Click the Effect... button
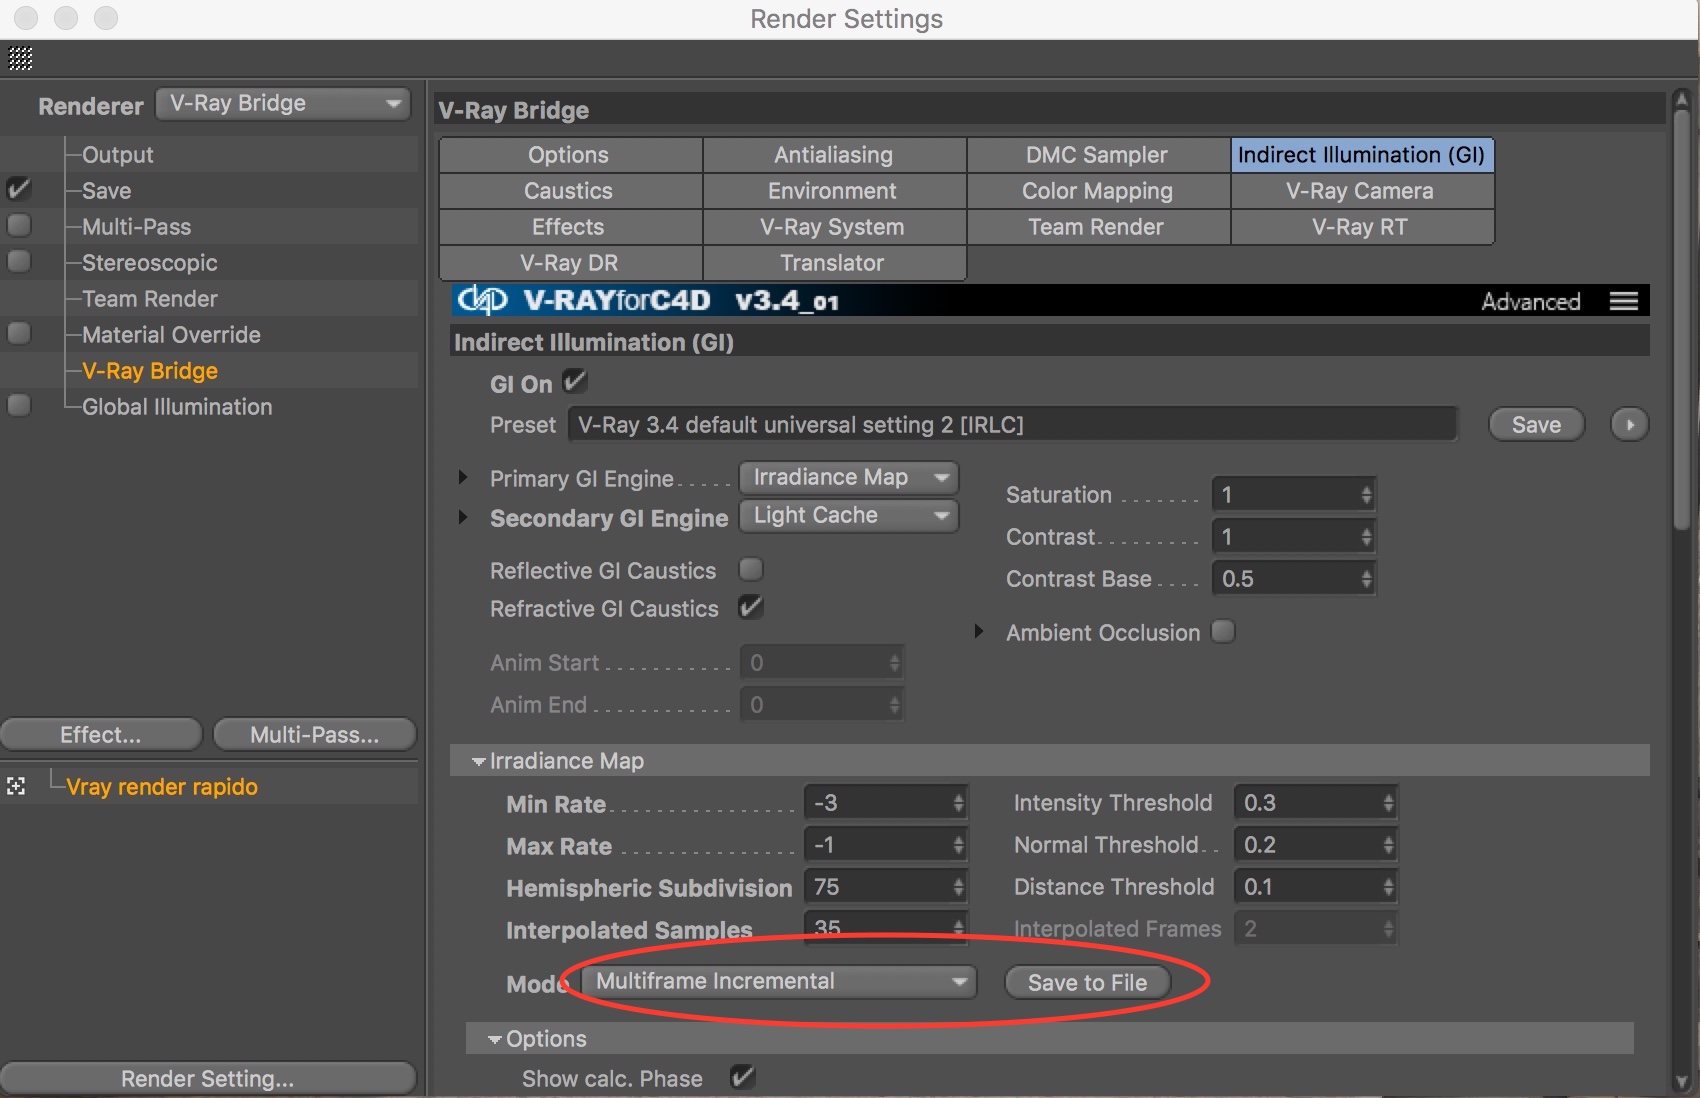1700x1098 pixels. coord(101,735)
